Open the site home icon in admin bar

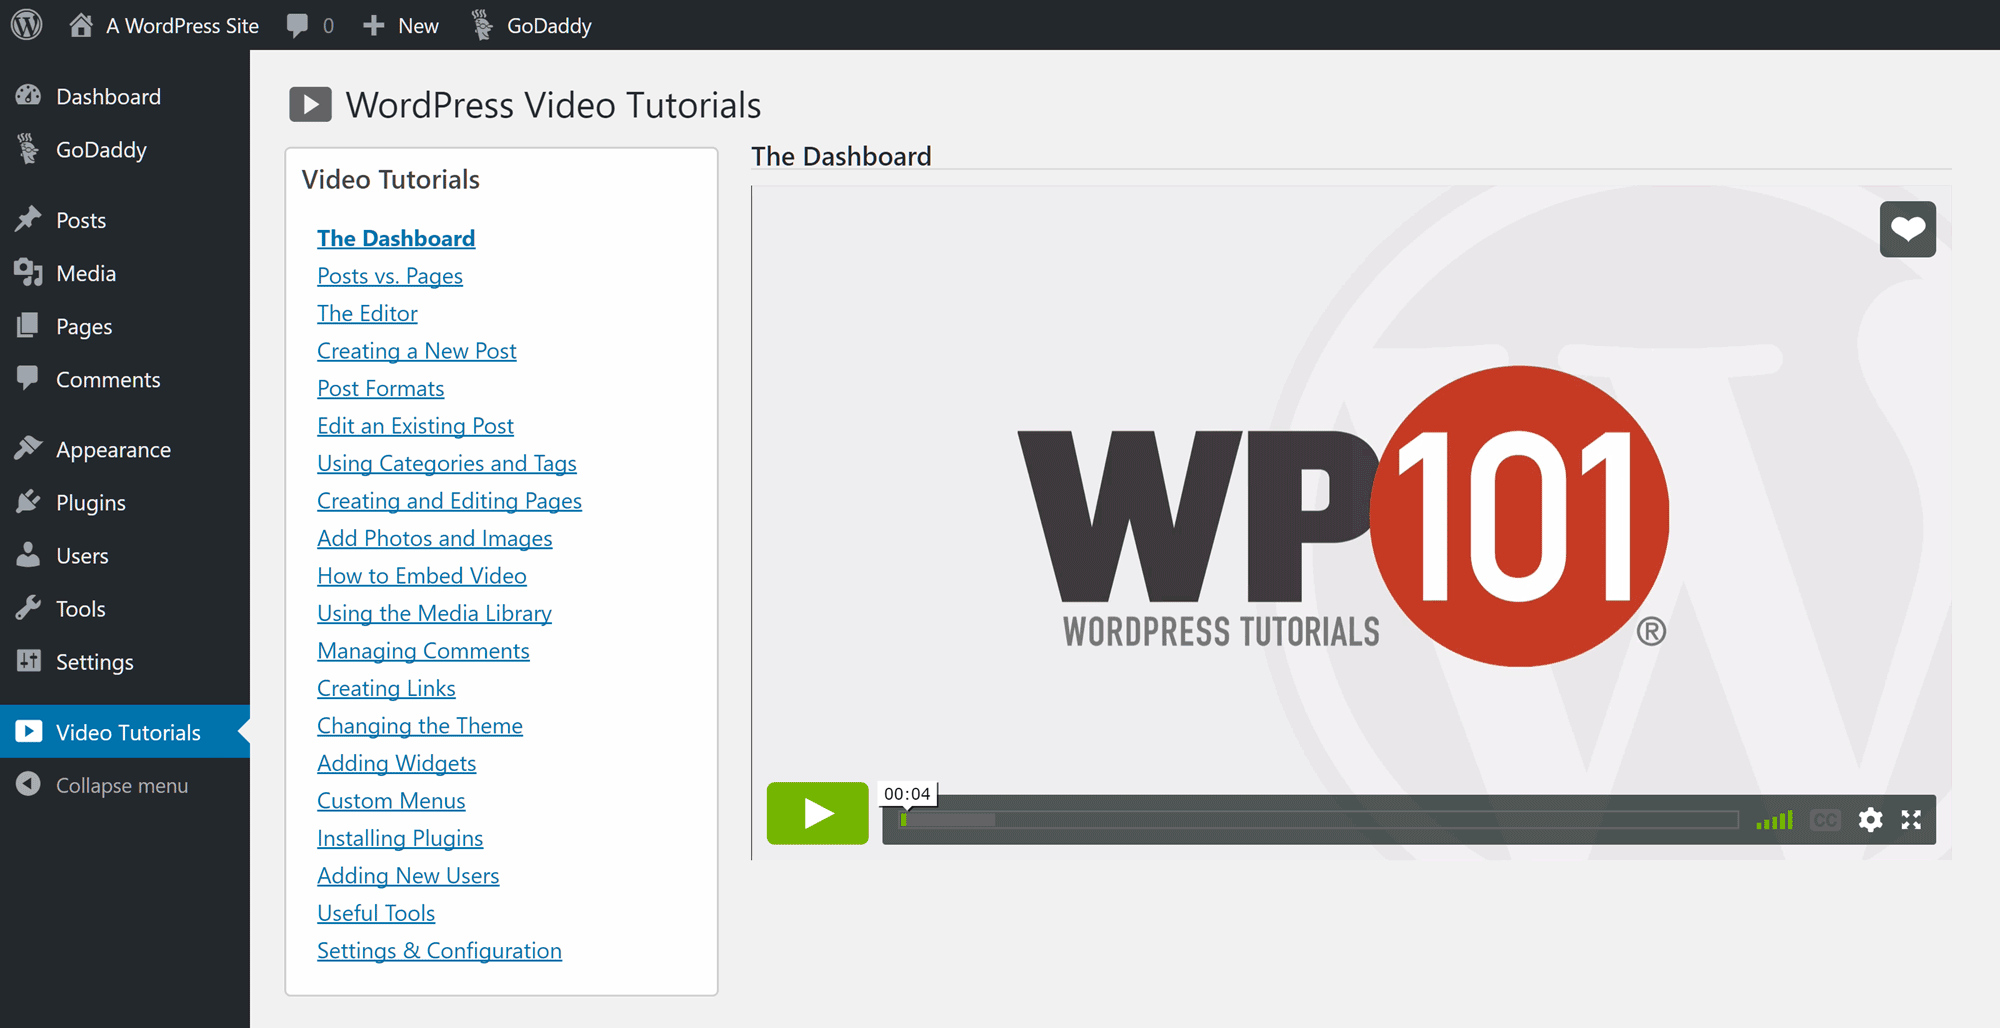[x=81, y=25]
